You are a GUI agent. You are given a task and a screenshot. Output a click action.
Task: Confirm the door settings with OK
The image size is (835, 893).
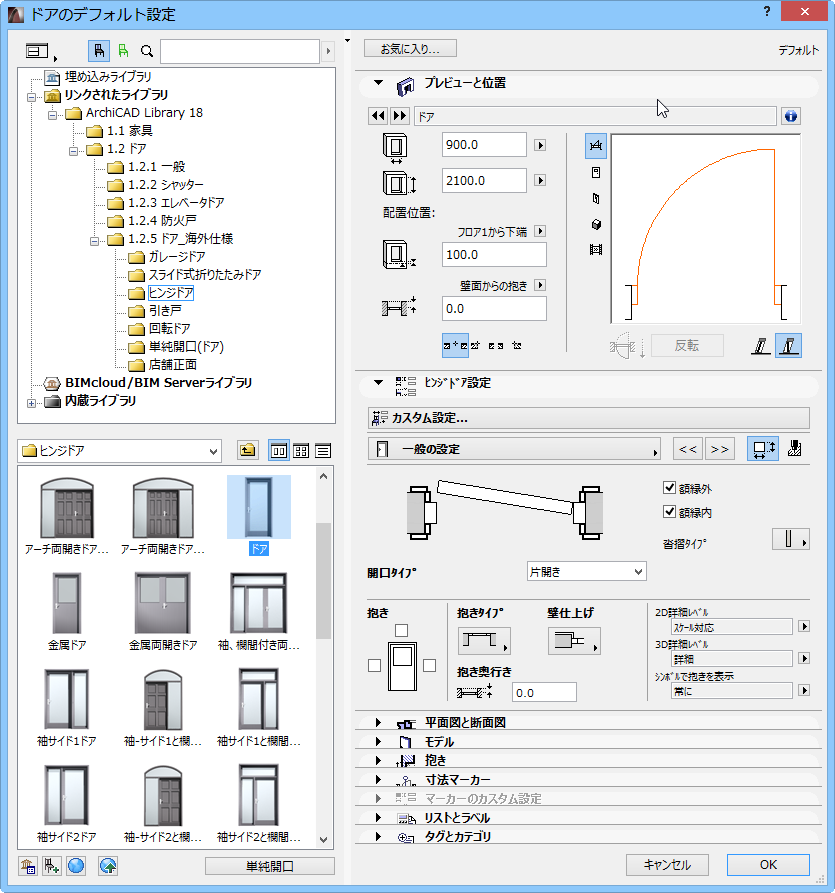[767, 865]
